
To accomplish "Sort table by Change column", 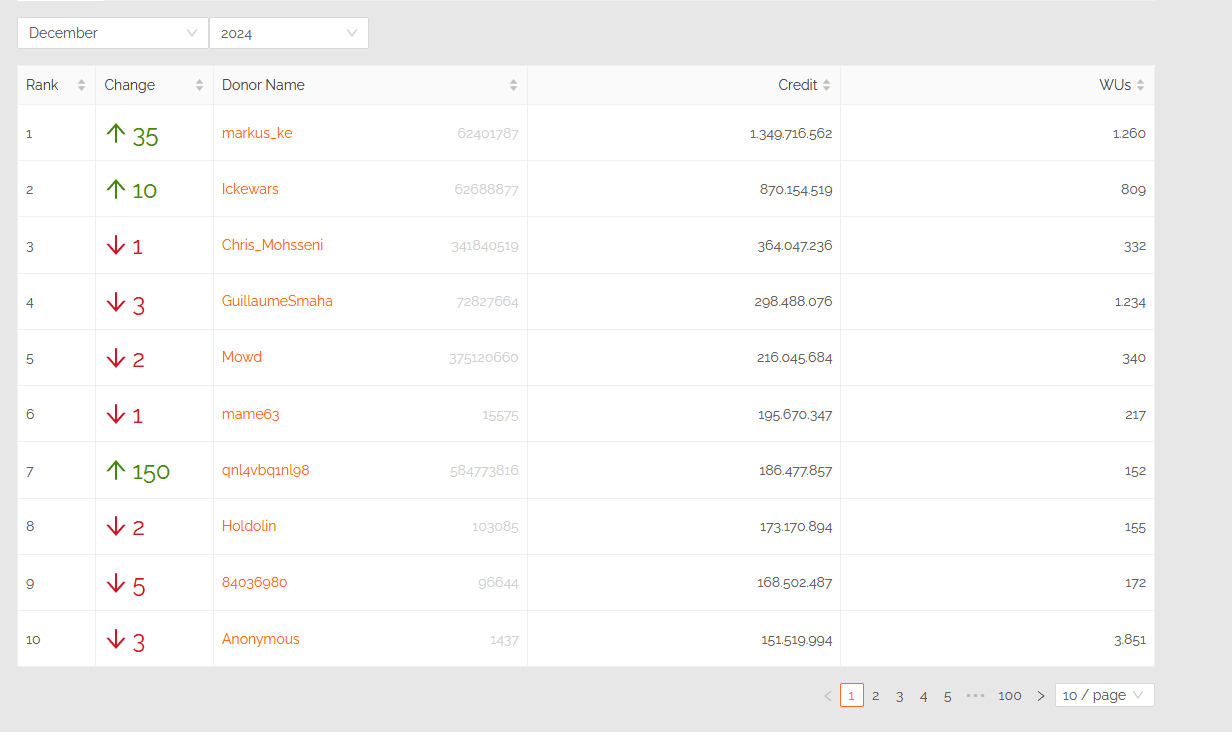I will [200, 85].
